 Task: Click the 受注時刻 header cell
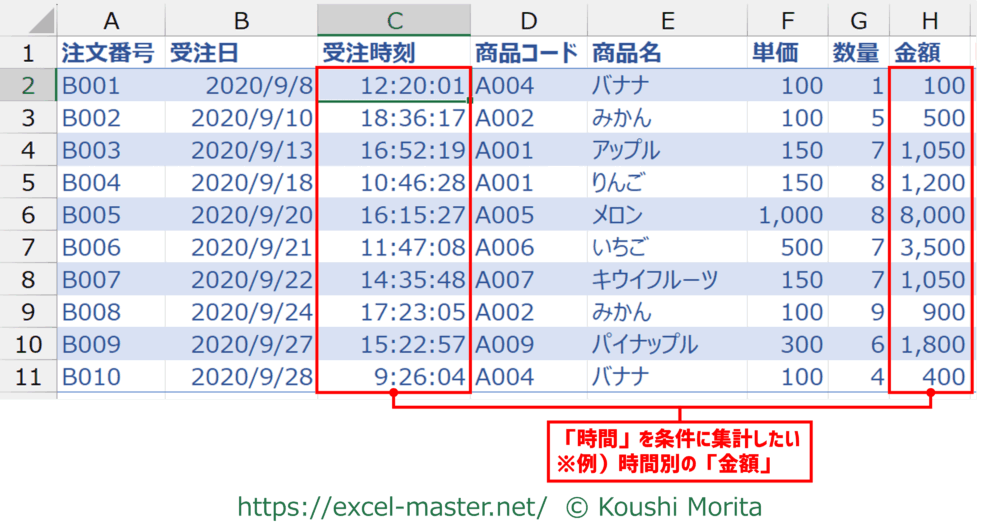point(394,52)
